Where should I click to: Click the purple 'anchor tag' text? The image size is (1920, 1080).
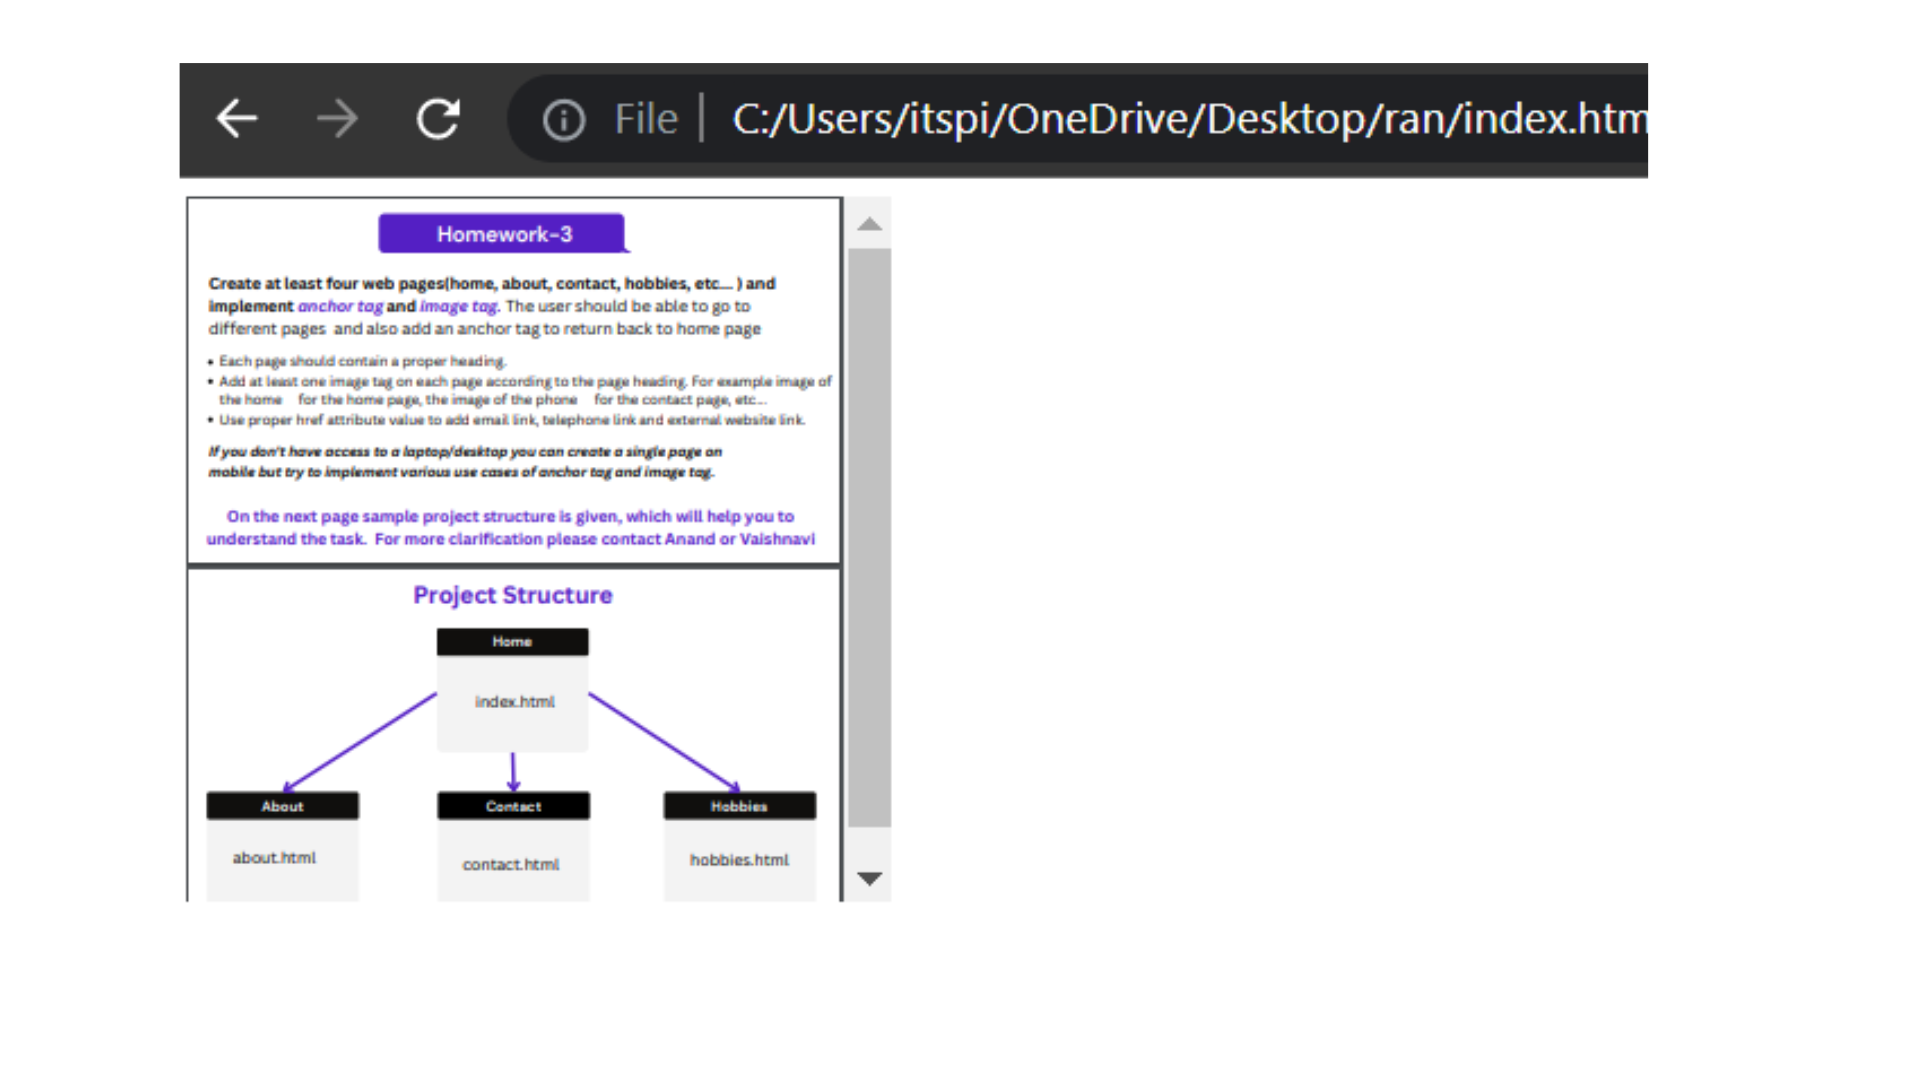pyautogui.click(x=340, y=306)
